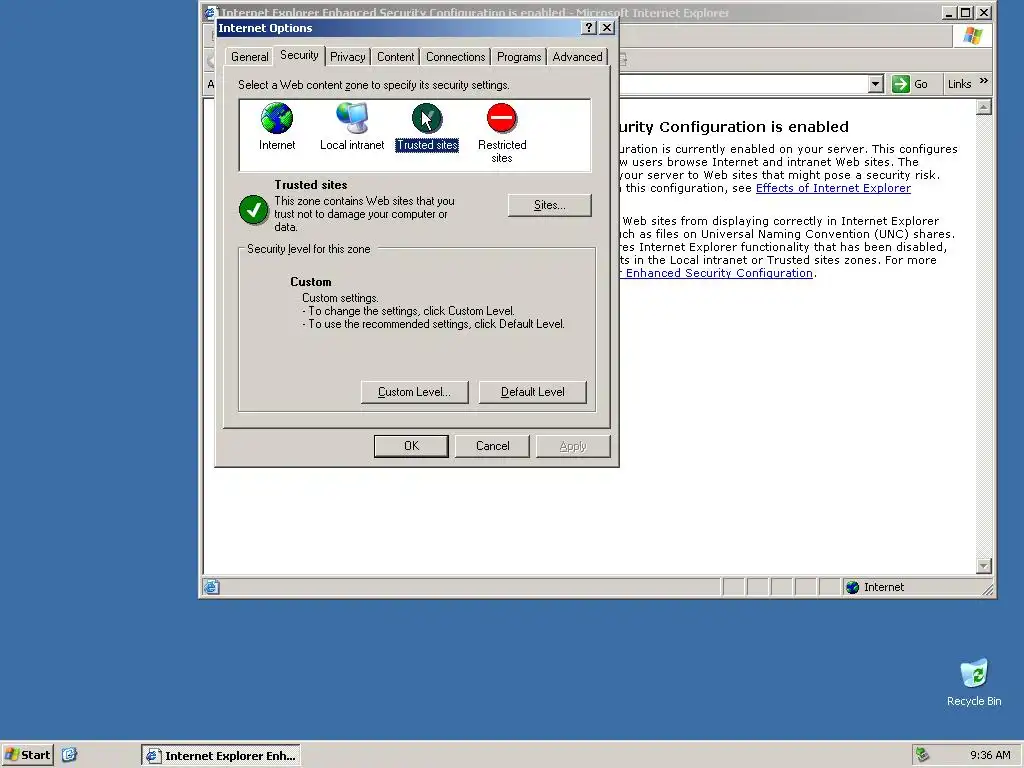Click the system tray security icon
The width and height of the screenshot is (1024, 768).
922,755
